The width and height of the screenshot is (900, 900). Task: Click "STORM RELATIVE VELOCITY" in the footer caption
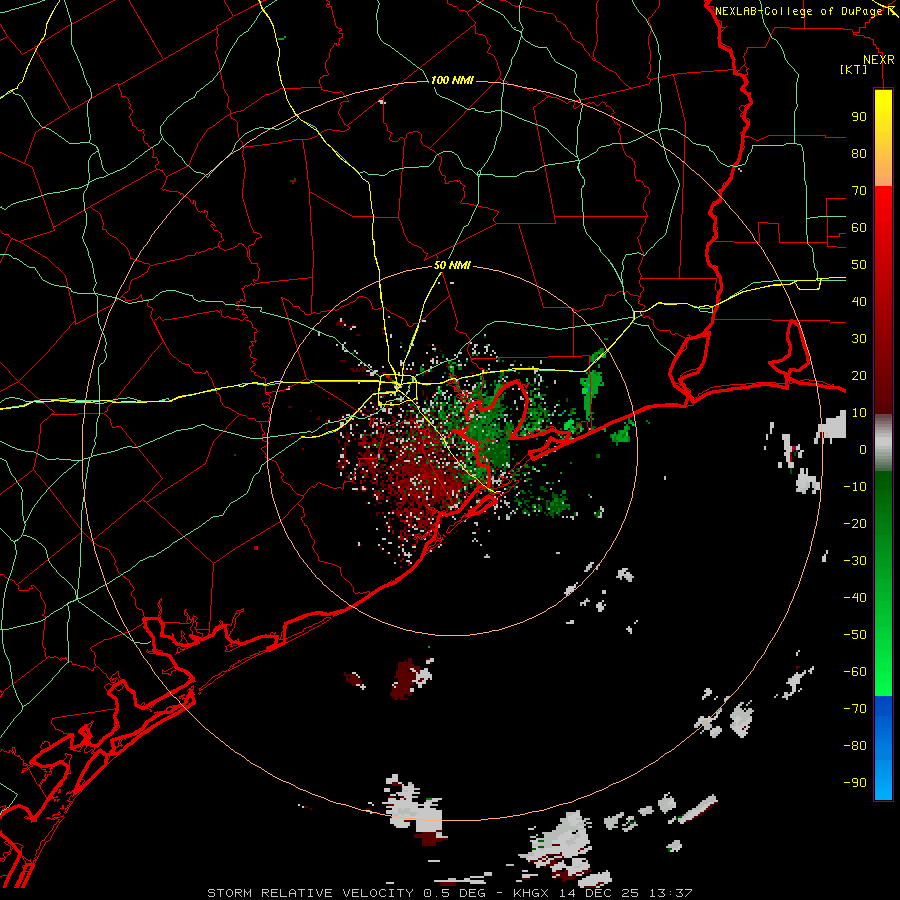pyautogui.click(x=310, y=893)
